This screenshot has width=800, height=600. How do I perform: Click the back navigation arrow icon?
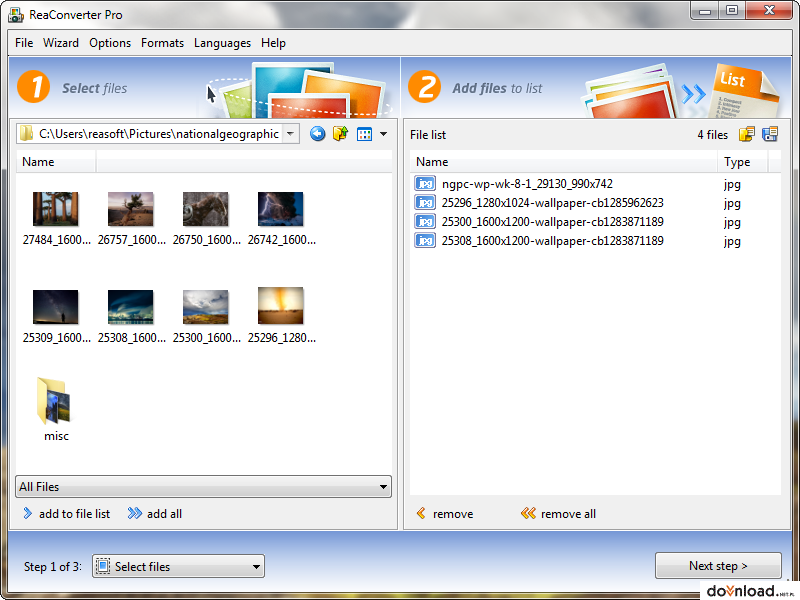tap(317, 133)
